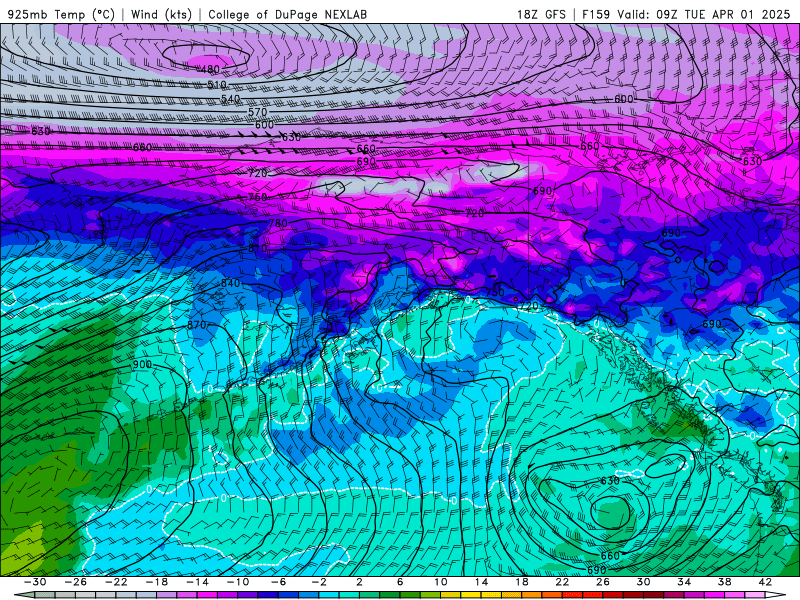This screenshot has height=600, width=800.
Task: Click the "F159 Valid: 09Z TUE APR 01 2025" text
Action: pyautogui.click(x=686, y=14)
